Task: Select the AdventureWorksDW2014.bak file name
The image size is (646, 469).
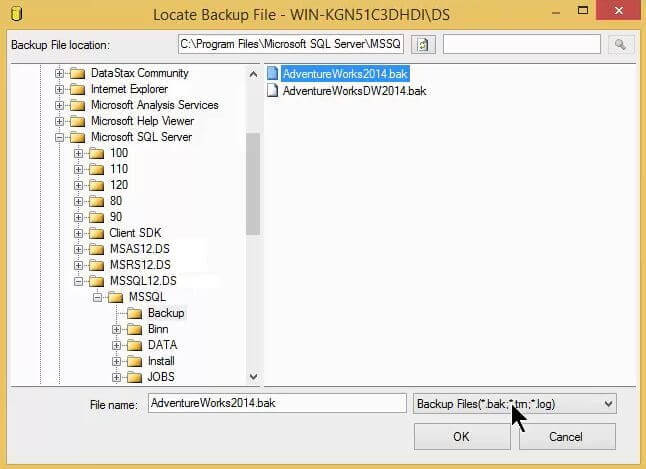Action: 354,91
